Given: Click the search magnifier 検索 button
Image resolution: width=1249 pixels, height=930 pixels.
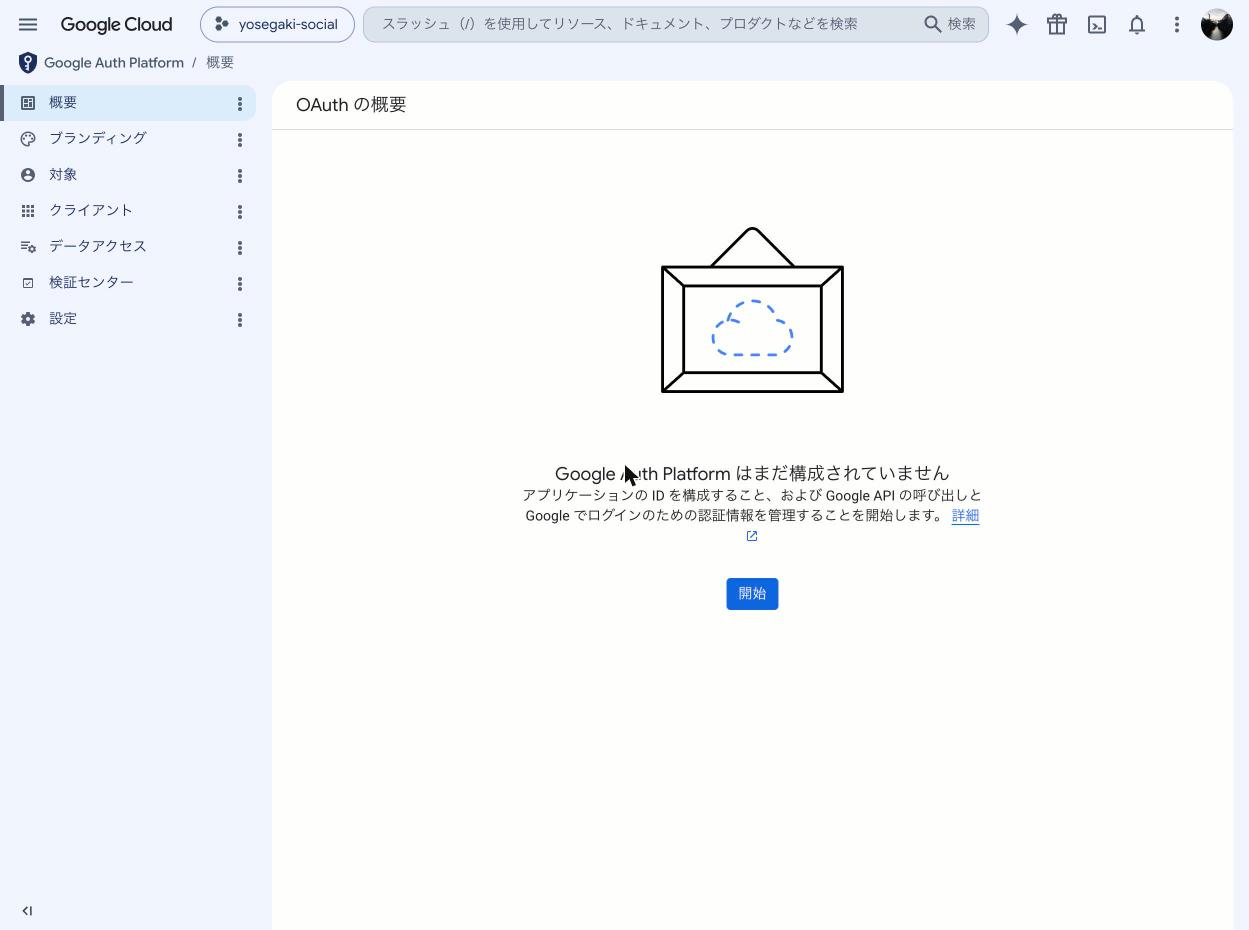Looking at the screenshot, I should tap(949, 24).
